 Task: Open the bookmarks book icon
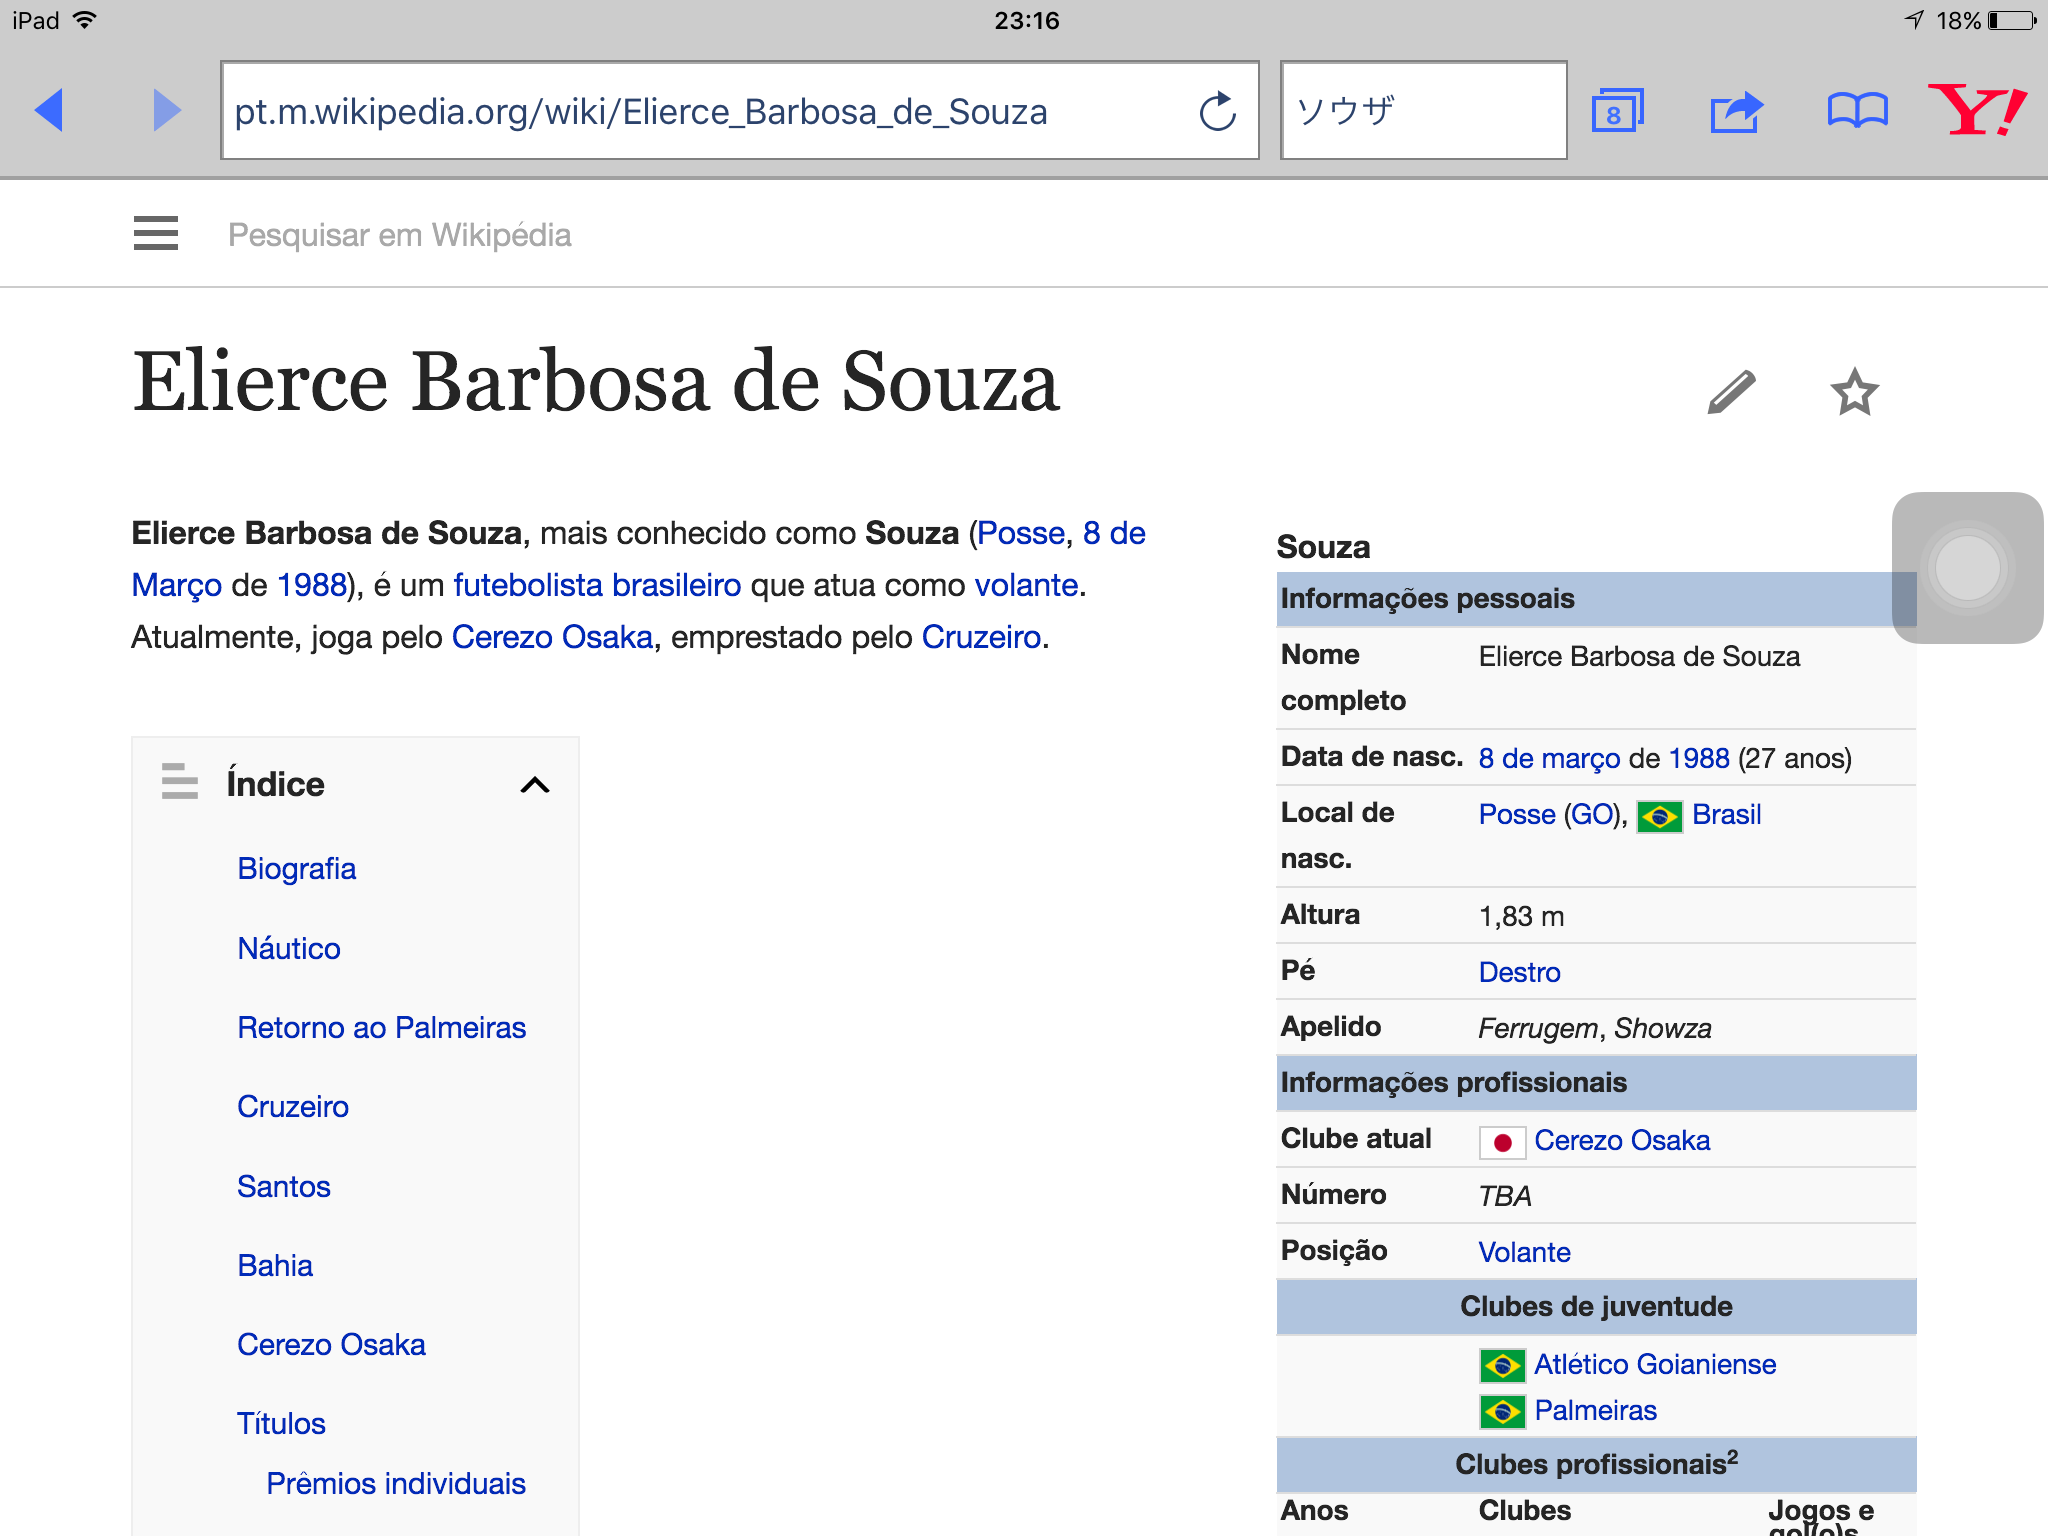point(1857,111)
